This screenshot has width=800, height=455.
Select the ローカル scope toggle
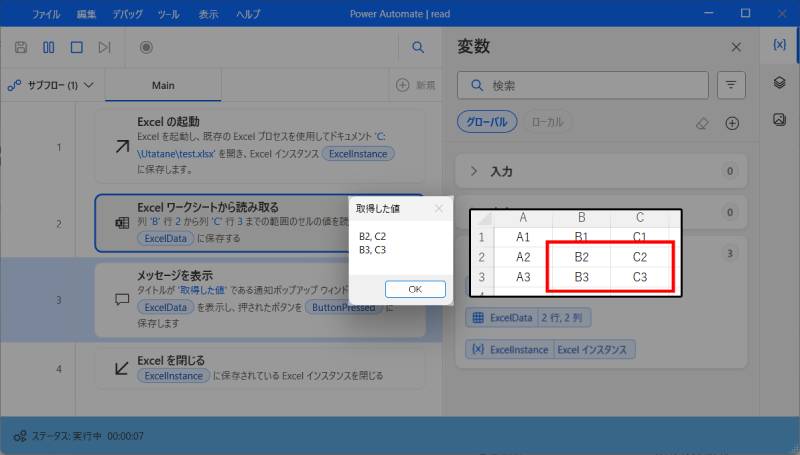[x=547, y=122]
